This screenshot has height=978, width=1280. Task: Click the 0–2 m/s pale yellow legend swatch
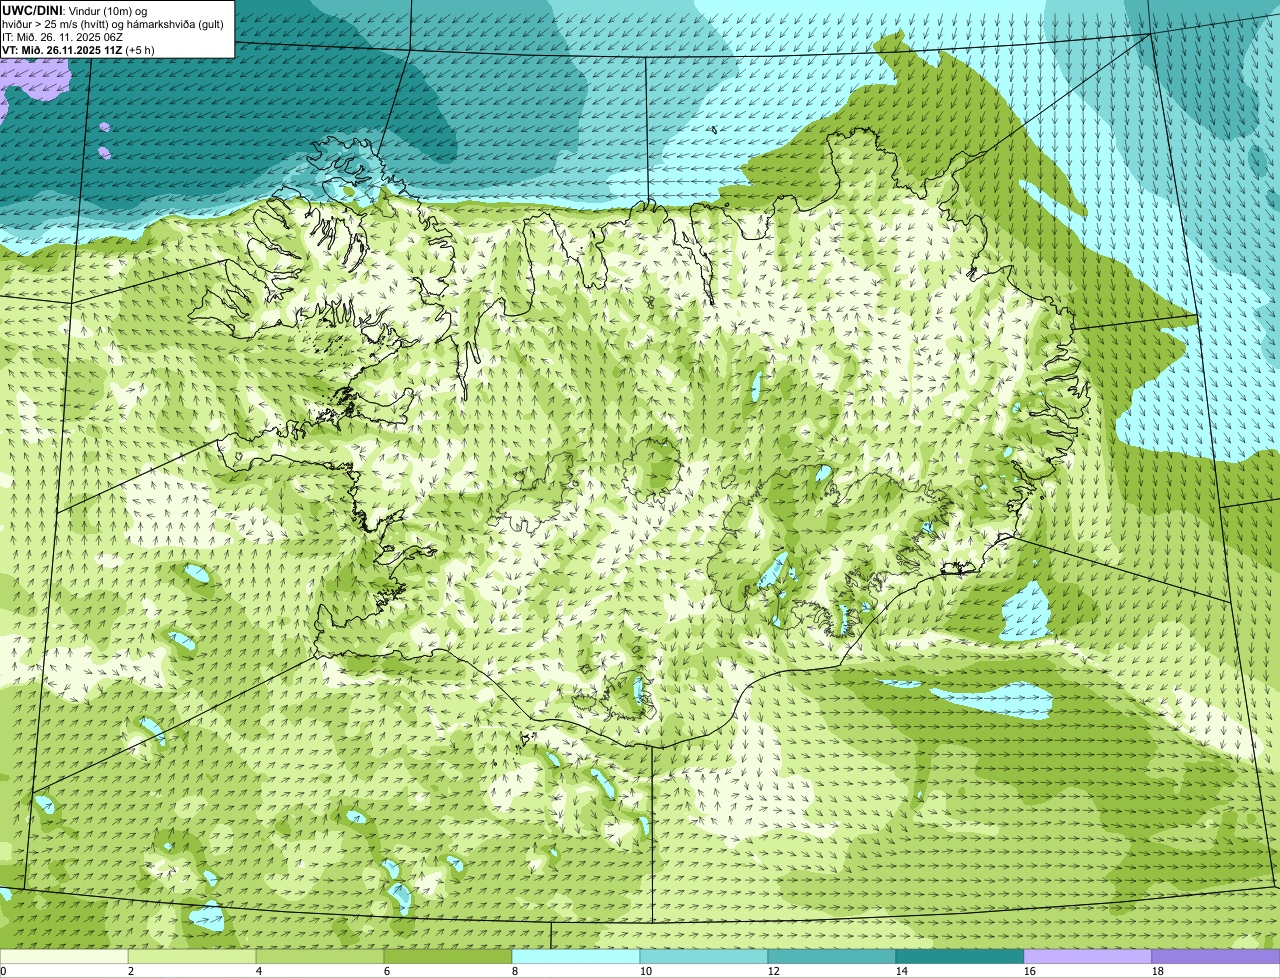(64, 957)
